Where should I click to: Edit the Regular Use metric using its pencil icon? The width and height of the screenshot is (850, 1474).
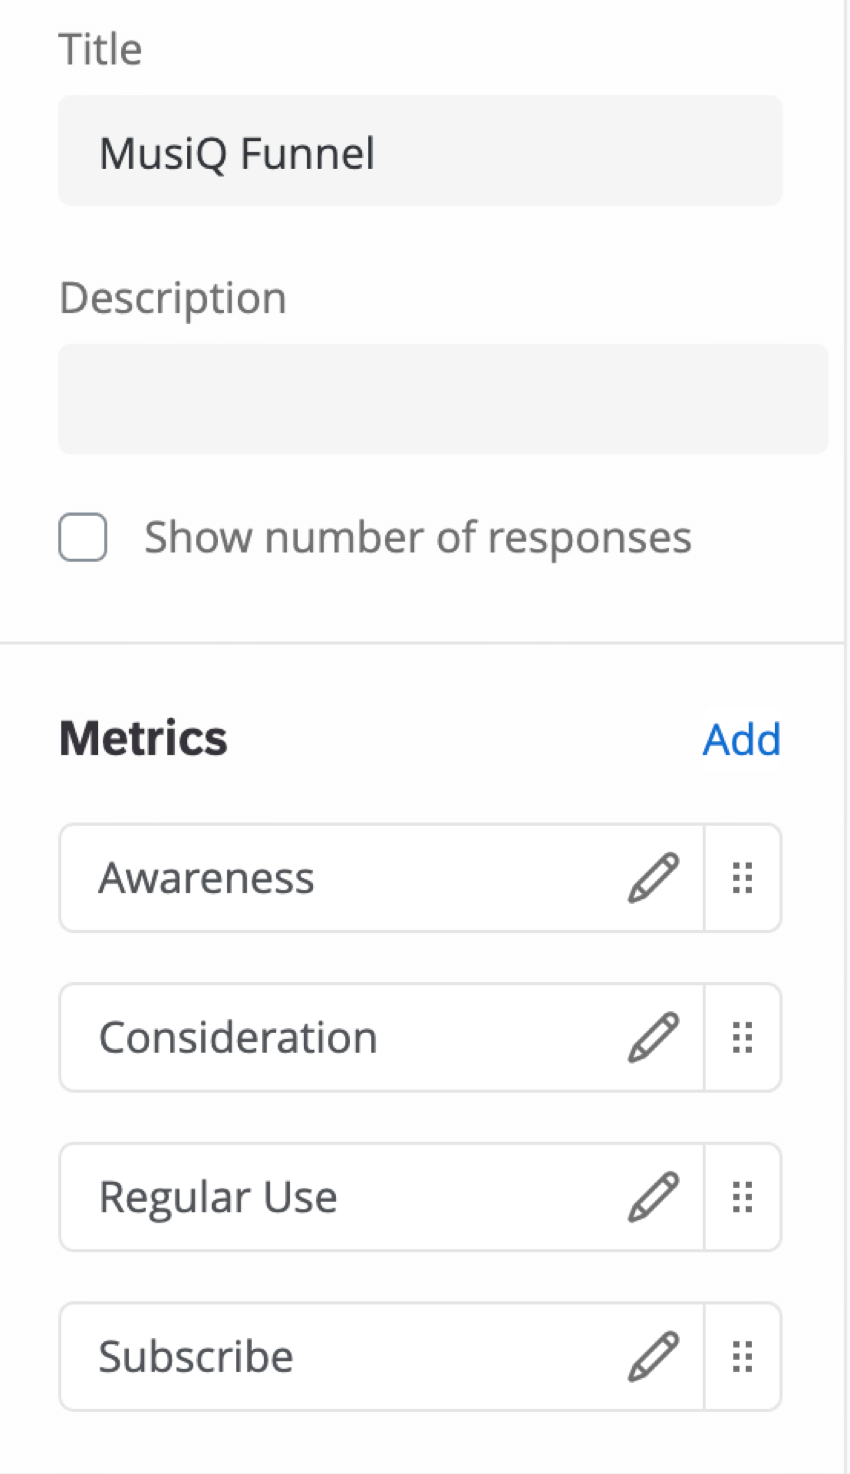pyautogui.click(x=653, y=1197)
